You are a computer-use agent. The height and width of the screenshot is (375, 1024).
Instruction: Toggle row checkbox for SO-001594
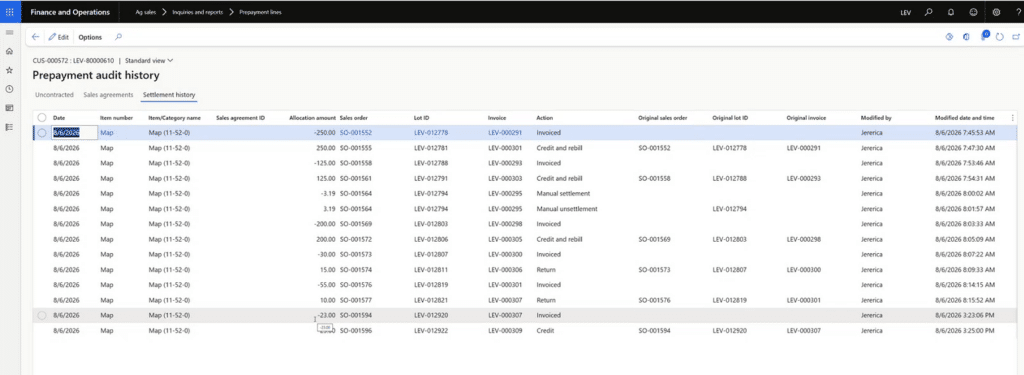[x=42, y=315]
